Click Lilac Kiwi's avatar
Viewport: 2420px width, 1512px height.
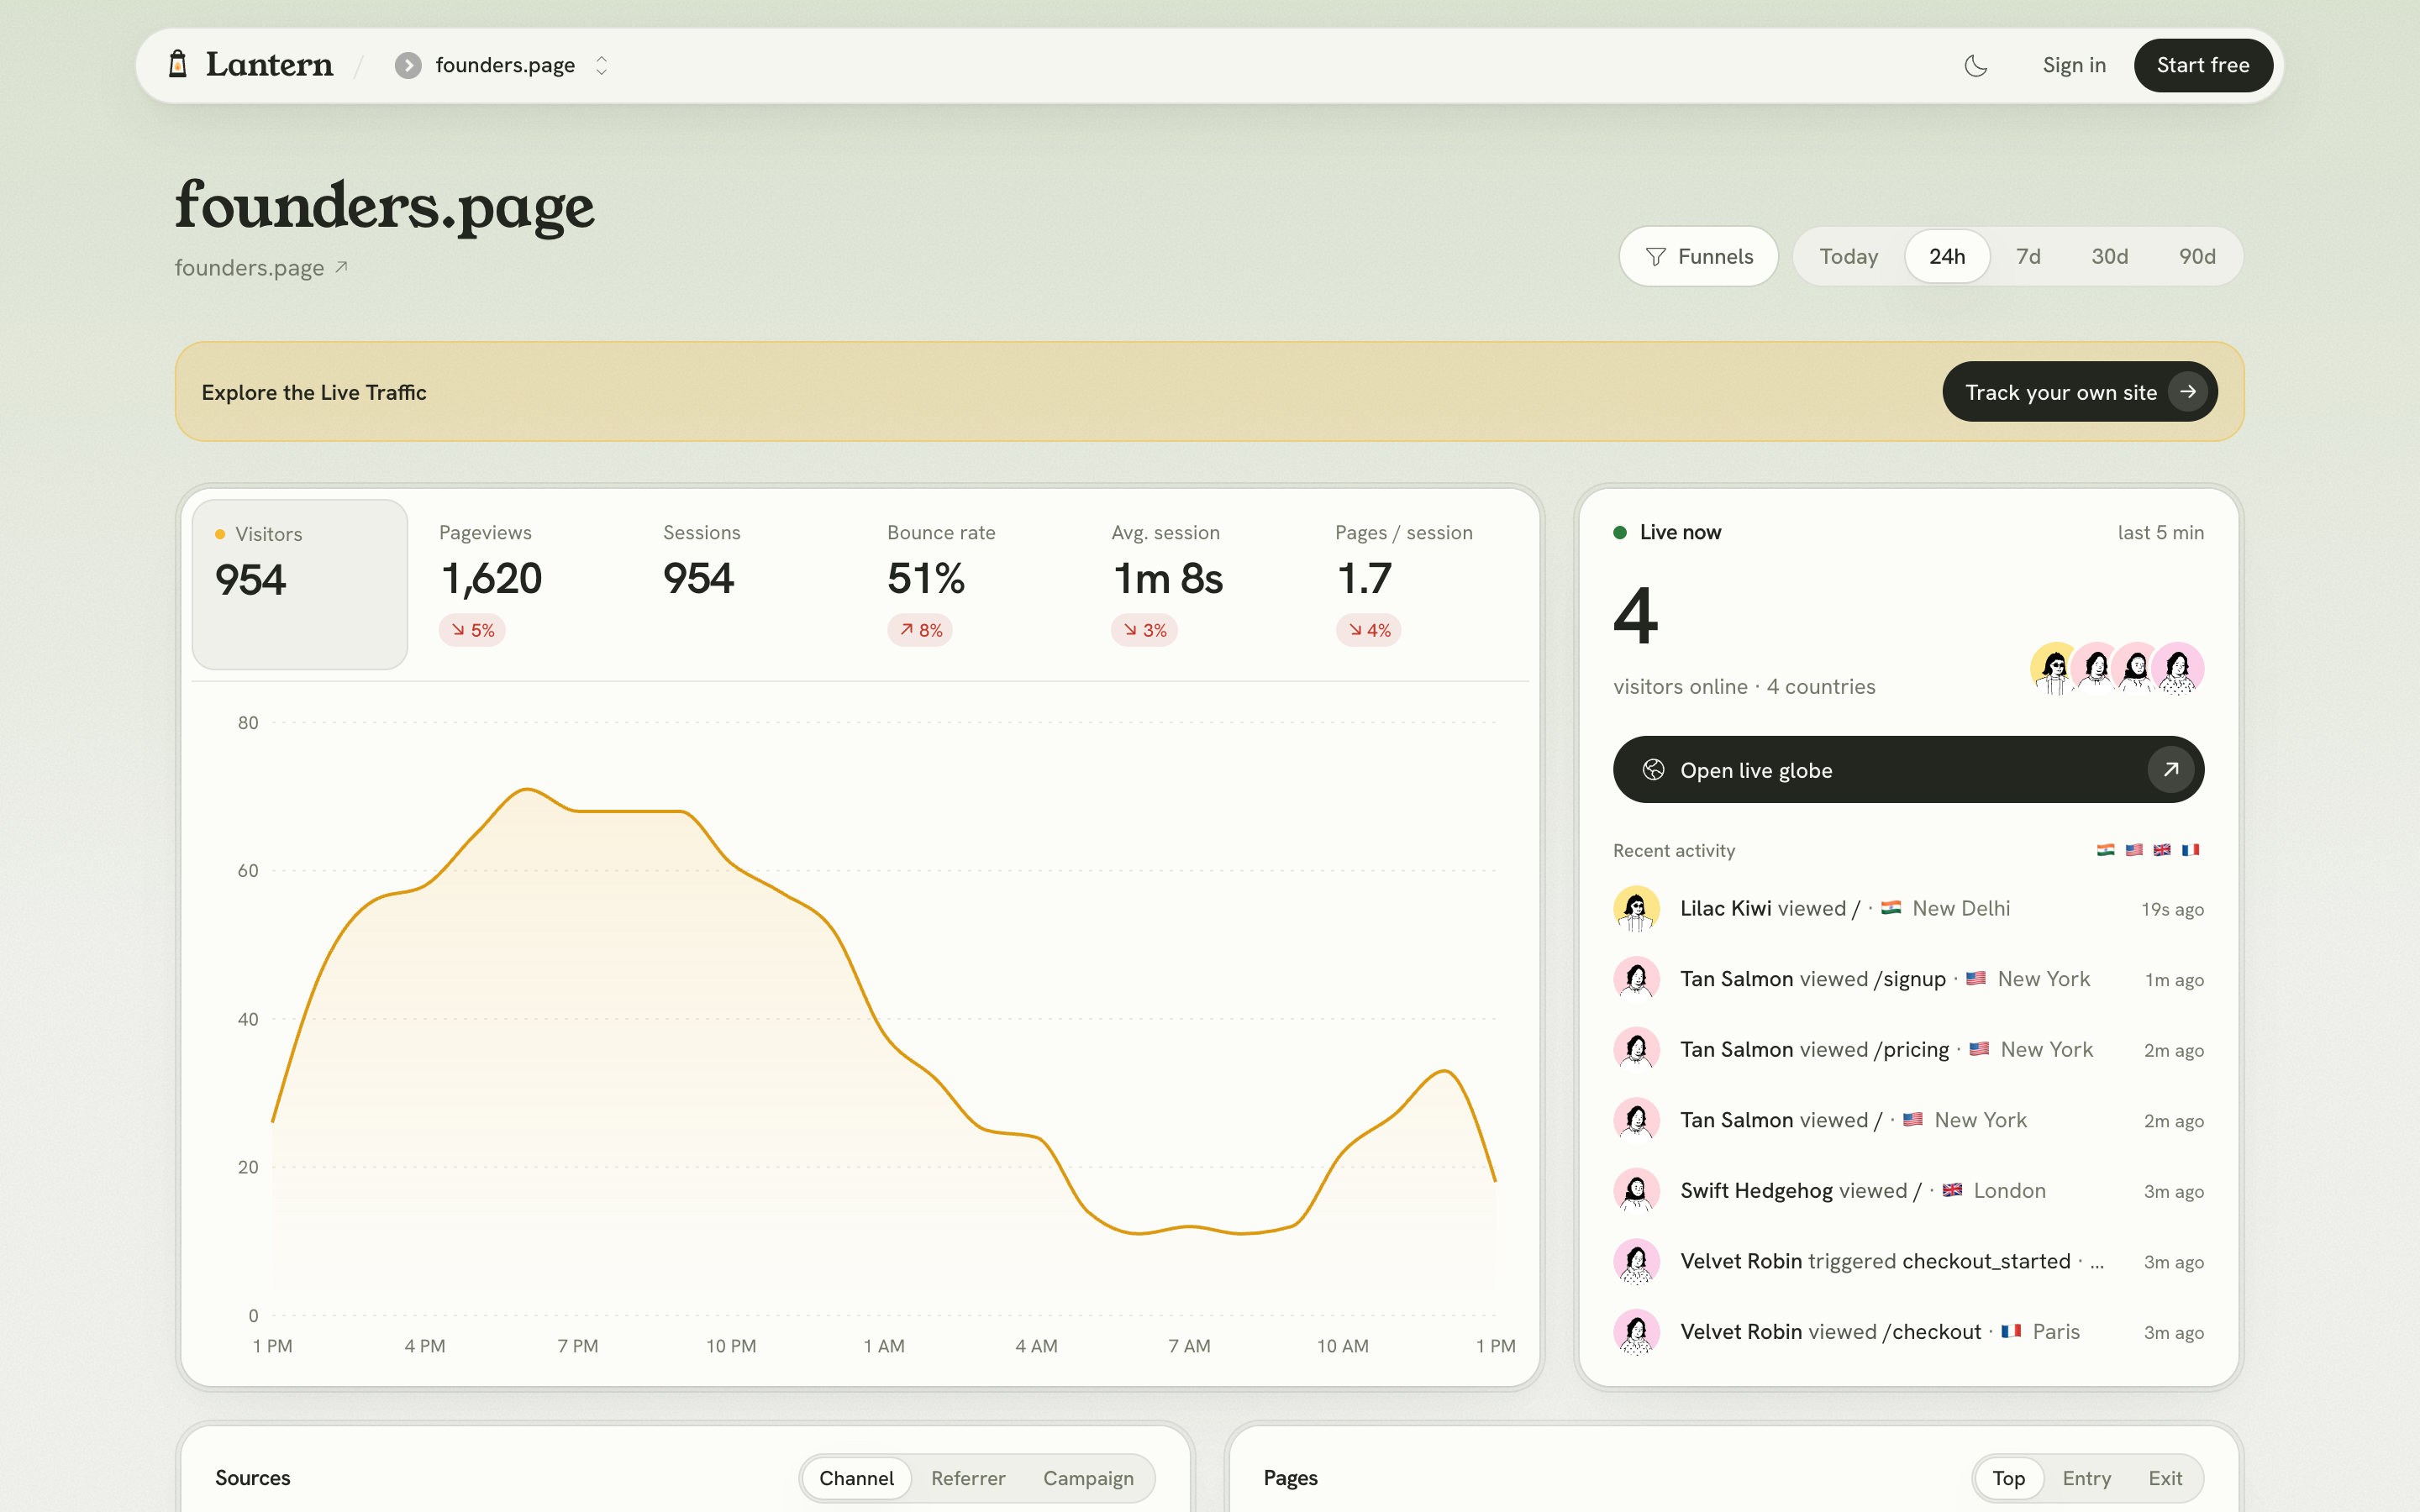(x=1636, y=908)
